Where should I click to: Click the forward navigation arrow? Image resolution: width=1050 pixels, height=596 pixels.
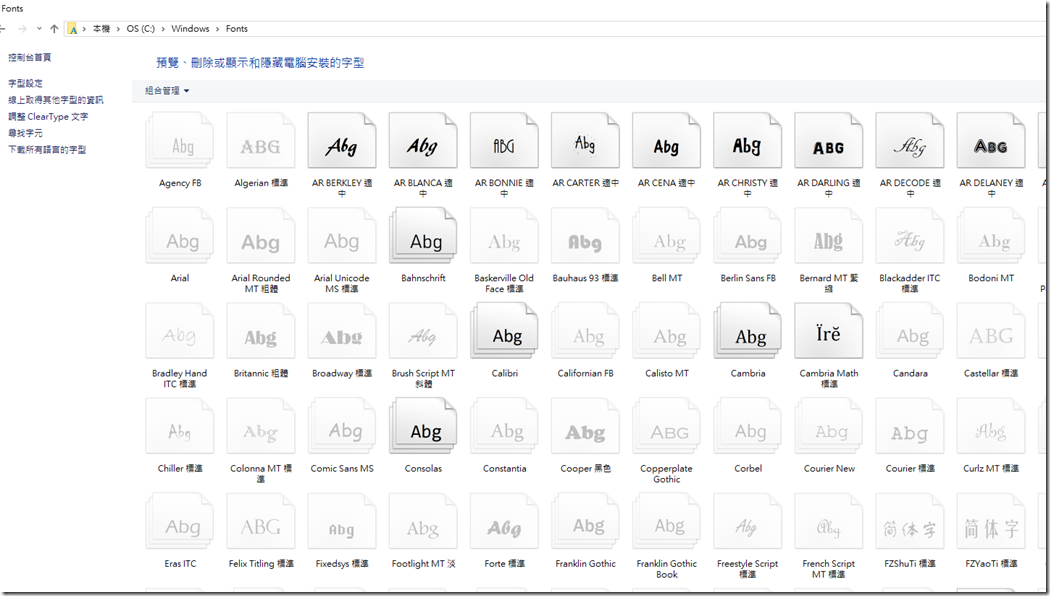coord(22,29)
